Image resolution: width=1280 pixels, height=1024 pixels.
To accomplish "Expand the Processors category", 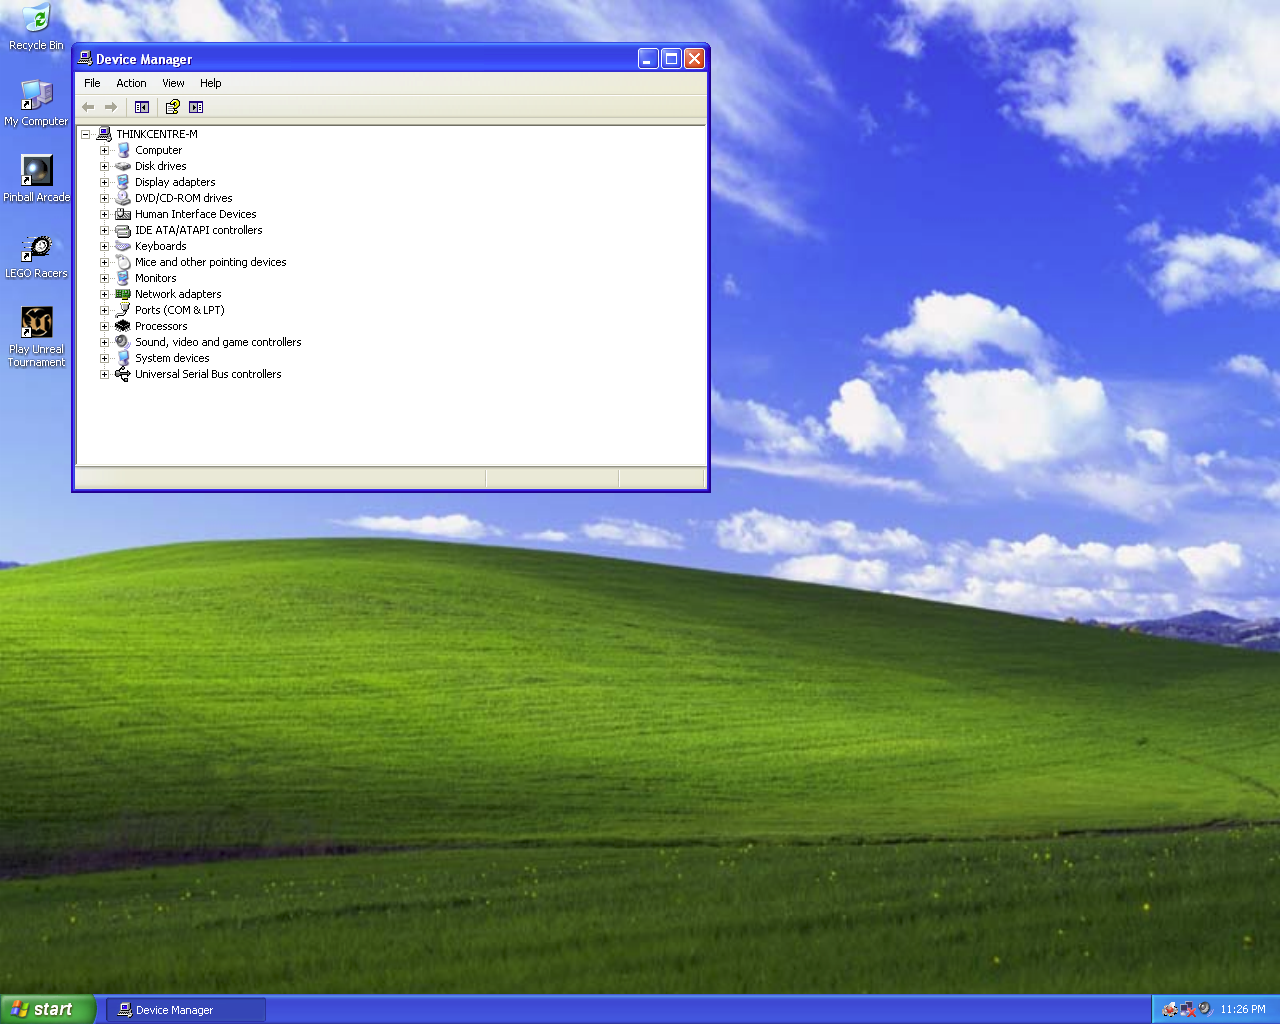I will pos(104,326).
